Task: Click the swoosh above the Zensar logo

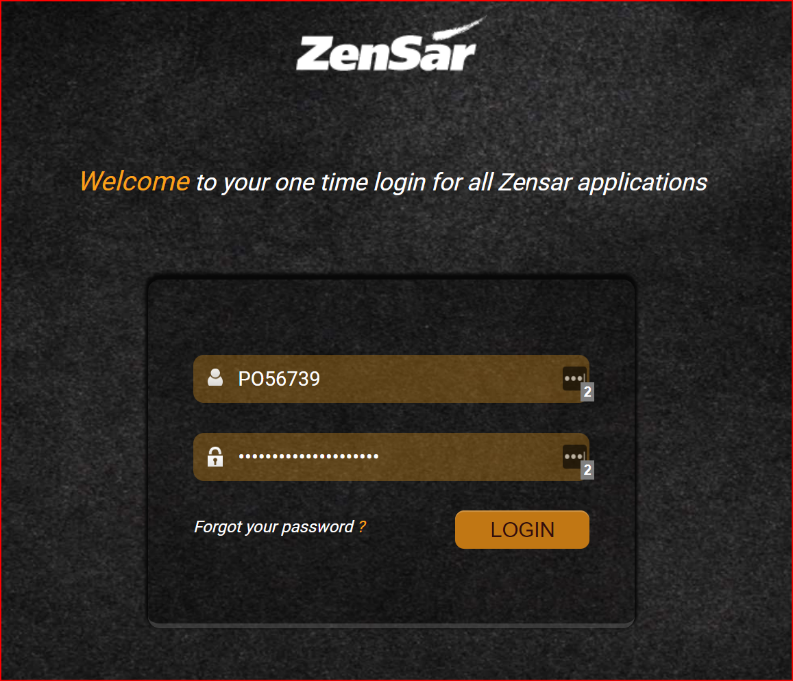Action: point(459,28)
